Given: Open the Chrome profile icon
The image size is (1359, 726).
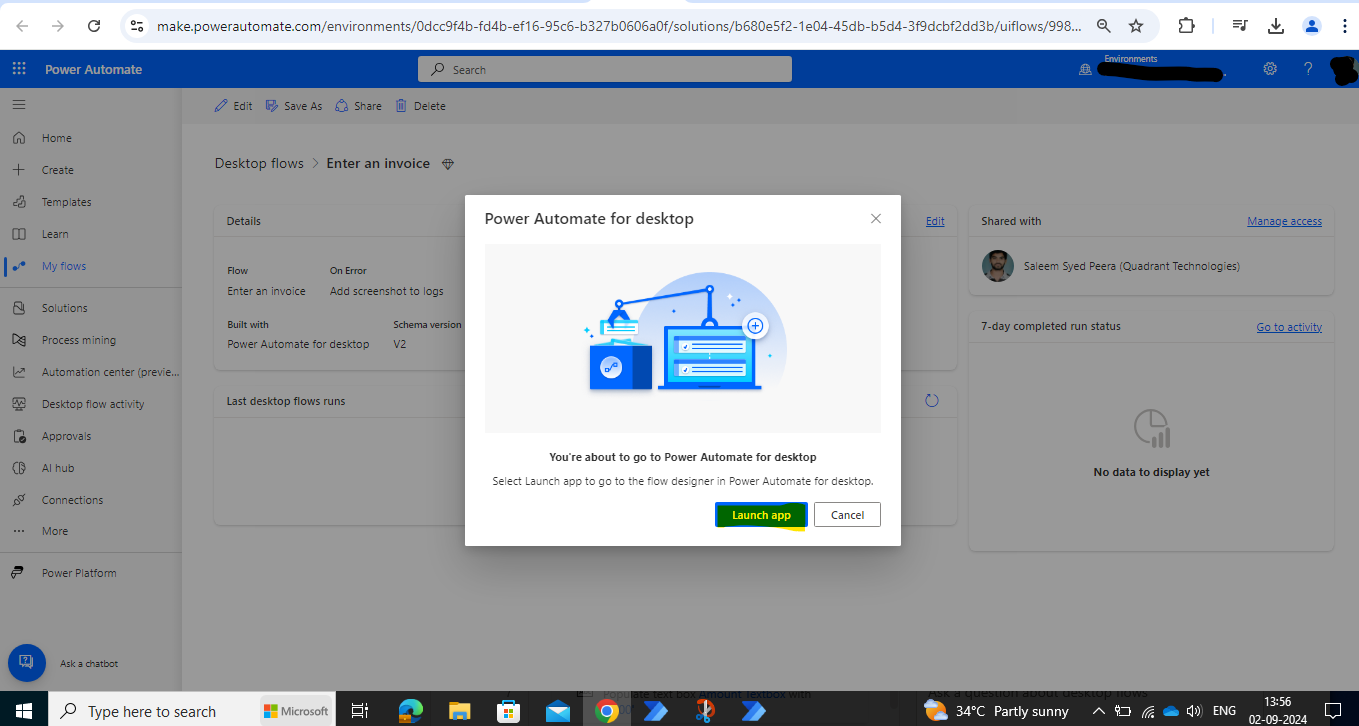Looking at the screenshot, I should (x=1311, y=26).
